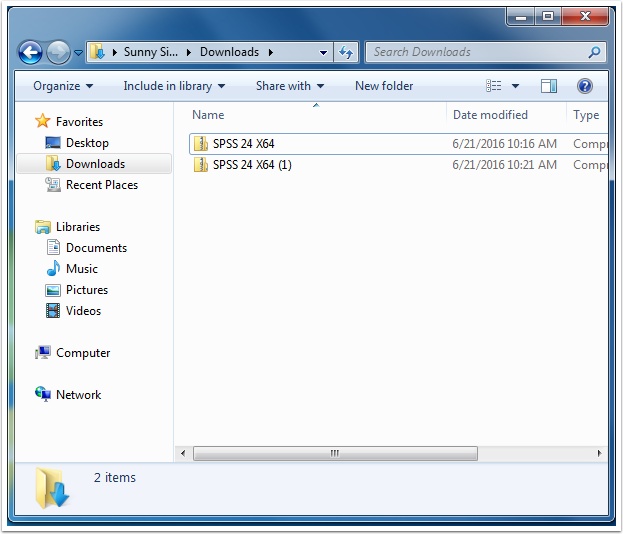Click the greyed Forward arrow button
This screenshot has height=534, width=623.
[x=58, y=52]
